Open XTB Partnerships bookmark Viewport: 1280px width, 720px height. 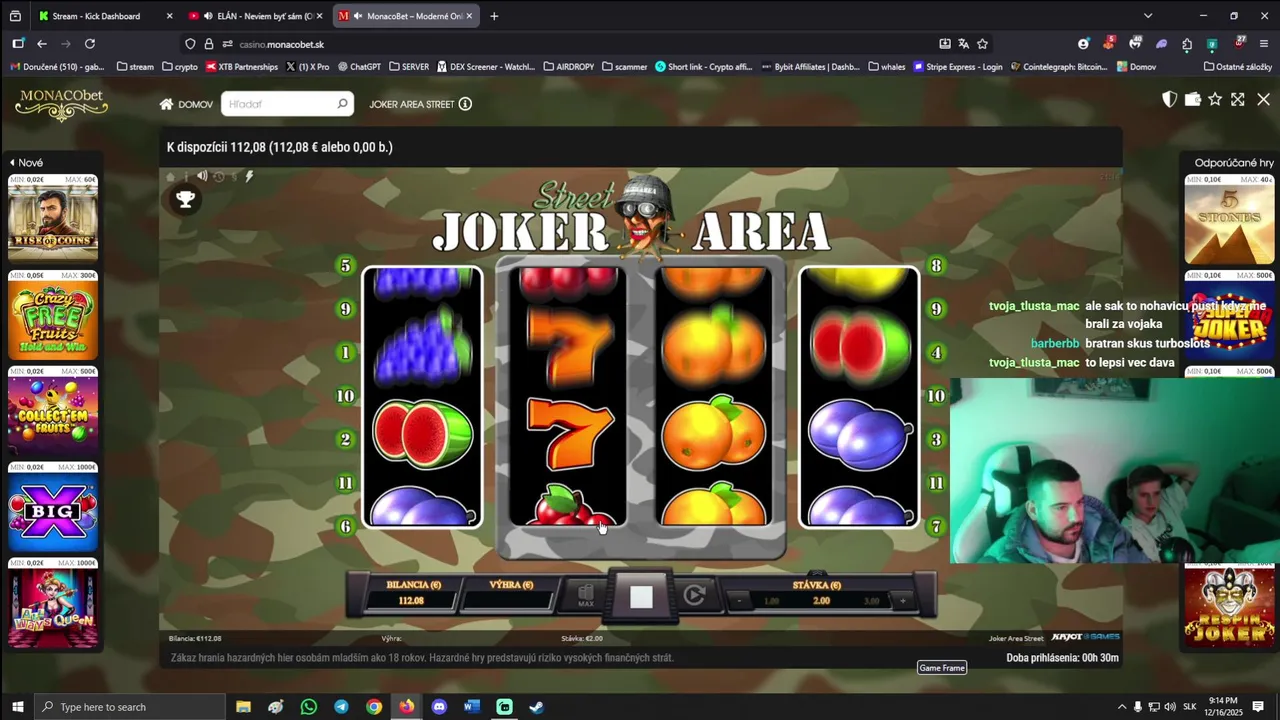pos(242,67)
